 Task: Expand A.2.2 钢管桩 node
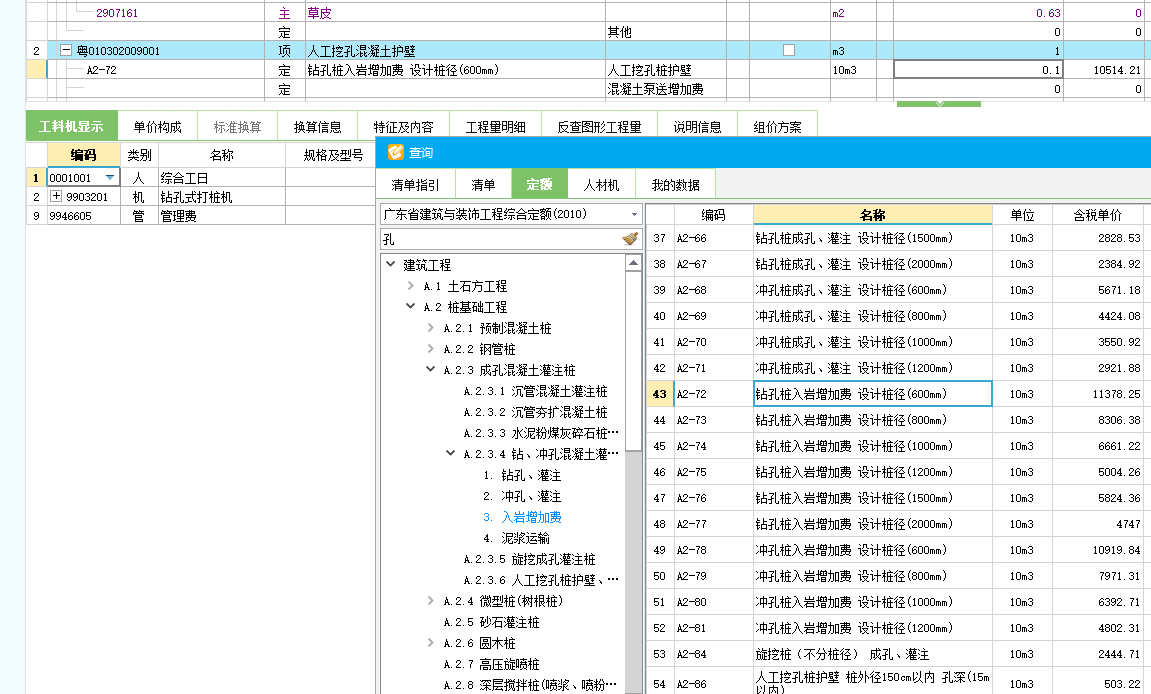[430, 349]
